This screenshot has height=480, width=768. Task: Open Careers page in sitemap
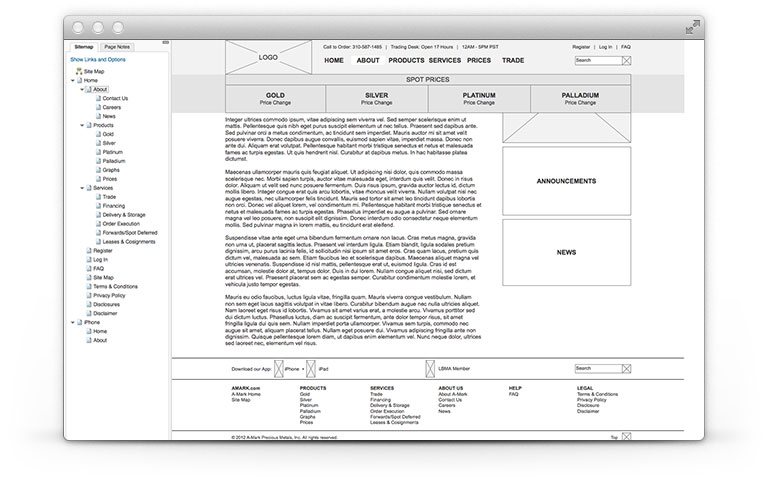tap(112, 107)
